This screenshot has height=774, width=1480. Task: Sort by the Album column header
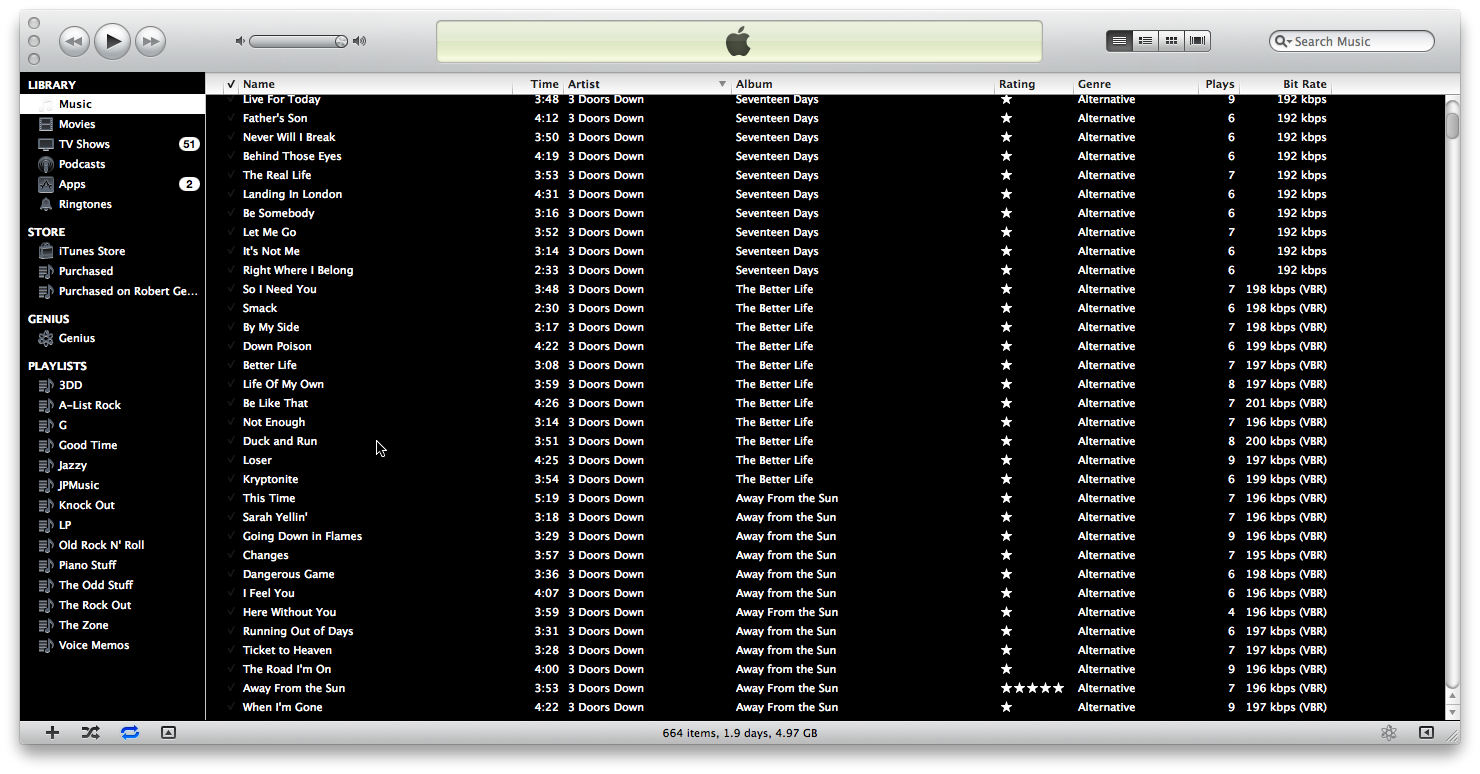click(x=863, y=84)
